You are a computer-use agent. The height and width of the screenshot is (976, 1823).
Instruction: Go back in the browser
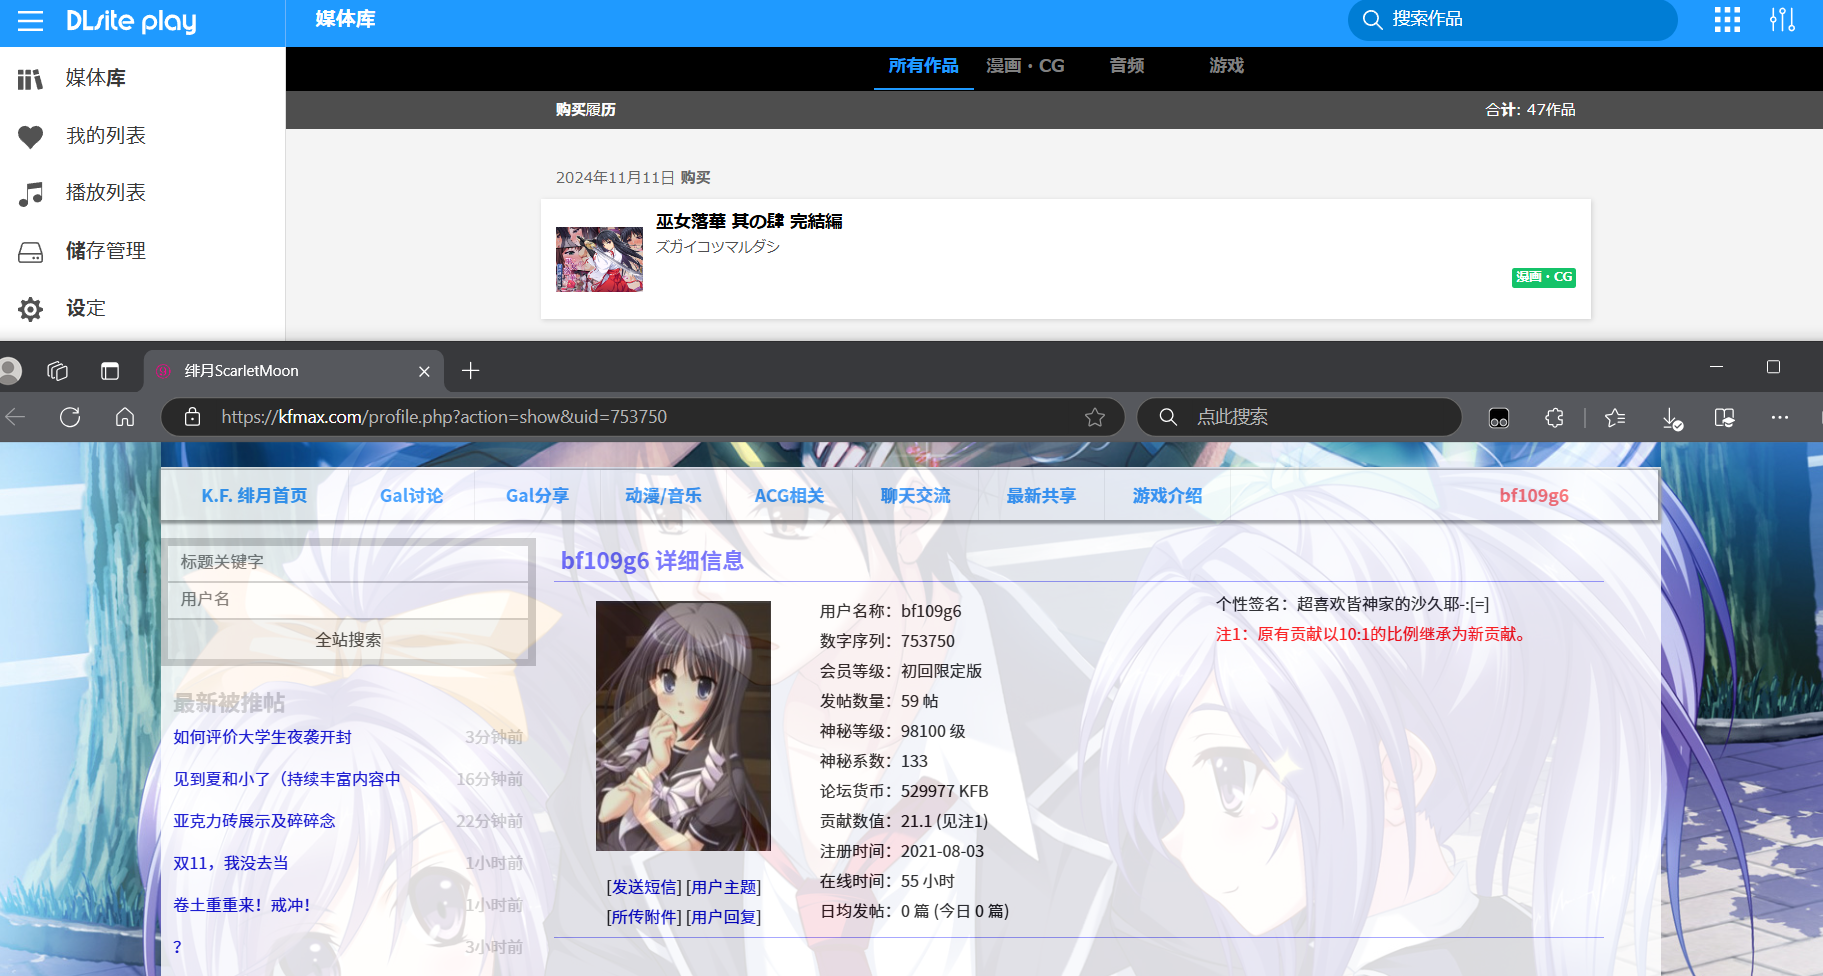(15, 417)
